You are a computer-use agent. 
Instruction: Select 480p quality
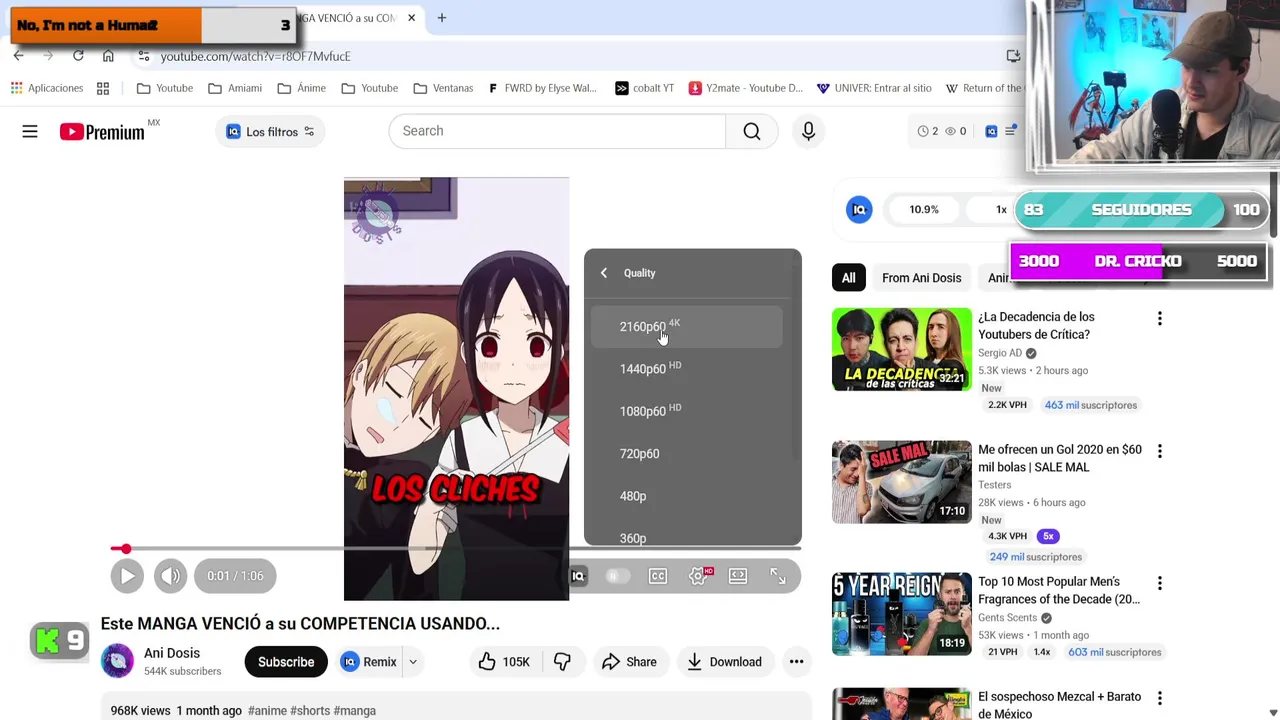click(x=687, y=496)
